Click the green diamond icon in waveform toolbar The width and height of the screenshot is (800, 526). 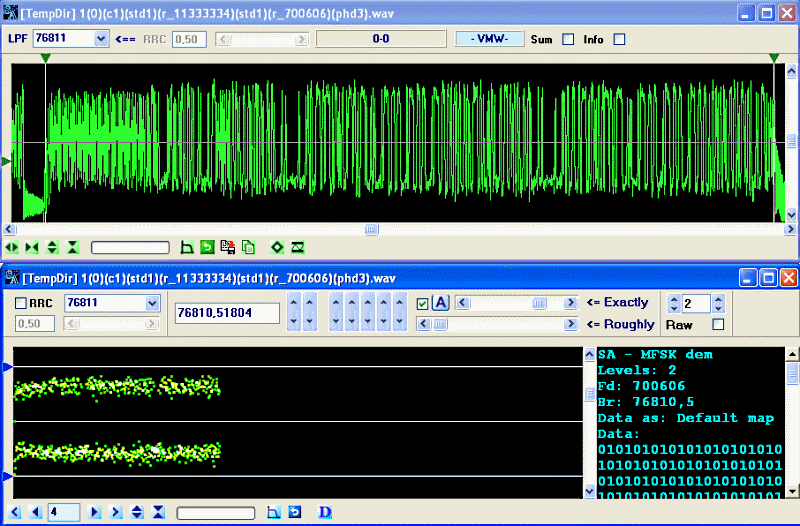coord(277,247)
